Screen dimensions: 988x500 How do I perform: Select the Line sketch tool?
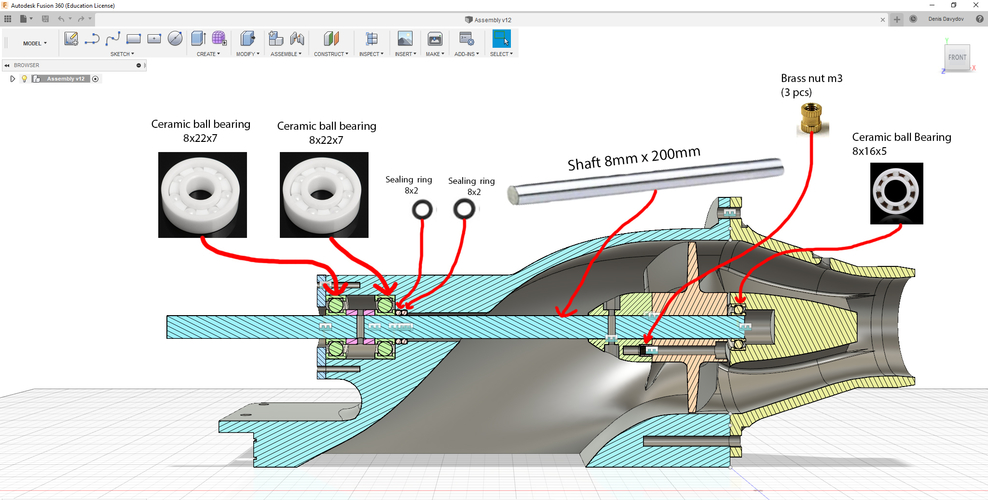[92, 38]
